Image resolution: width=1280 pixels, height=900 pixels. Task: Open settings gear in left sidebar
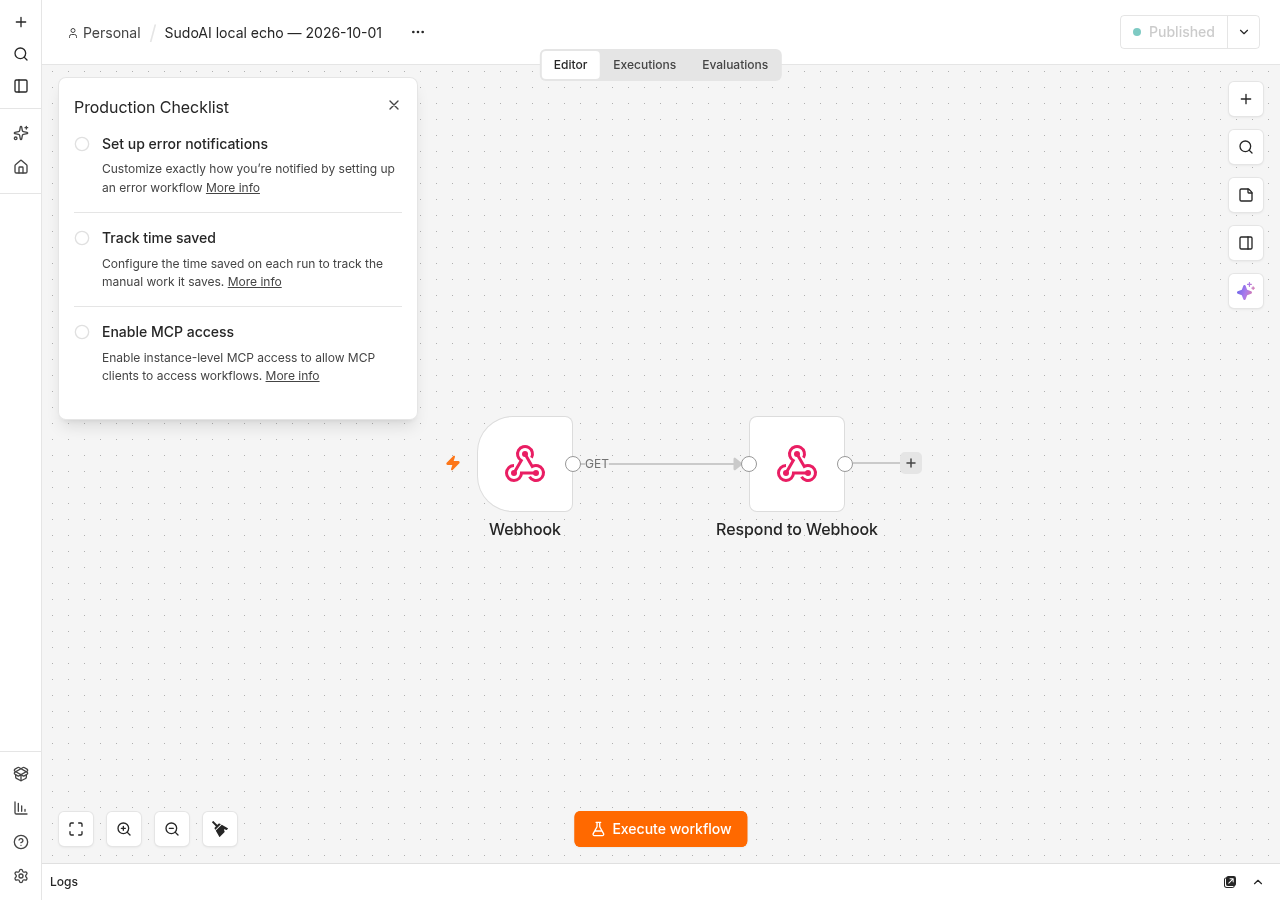[21, 876]
